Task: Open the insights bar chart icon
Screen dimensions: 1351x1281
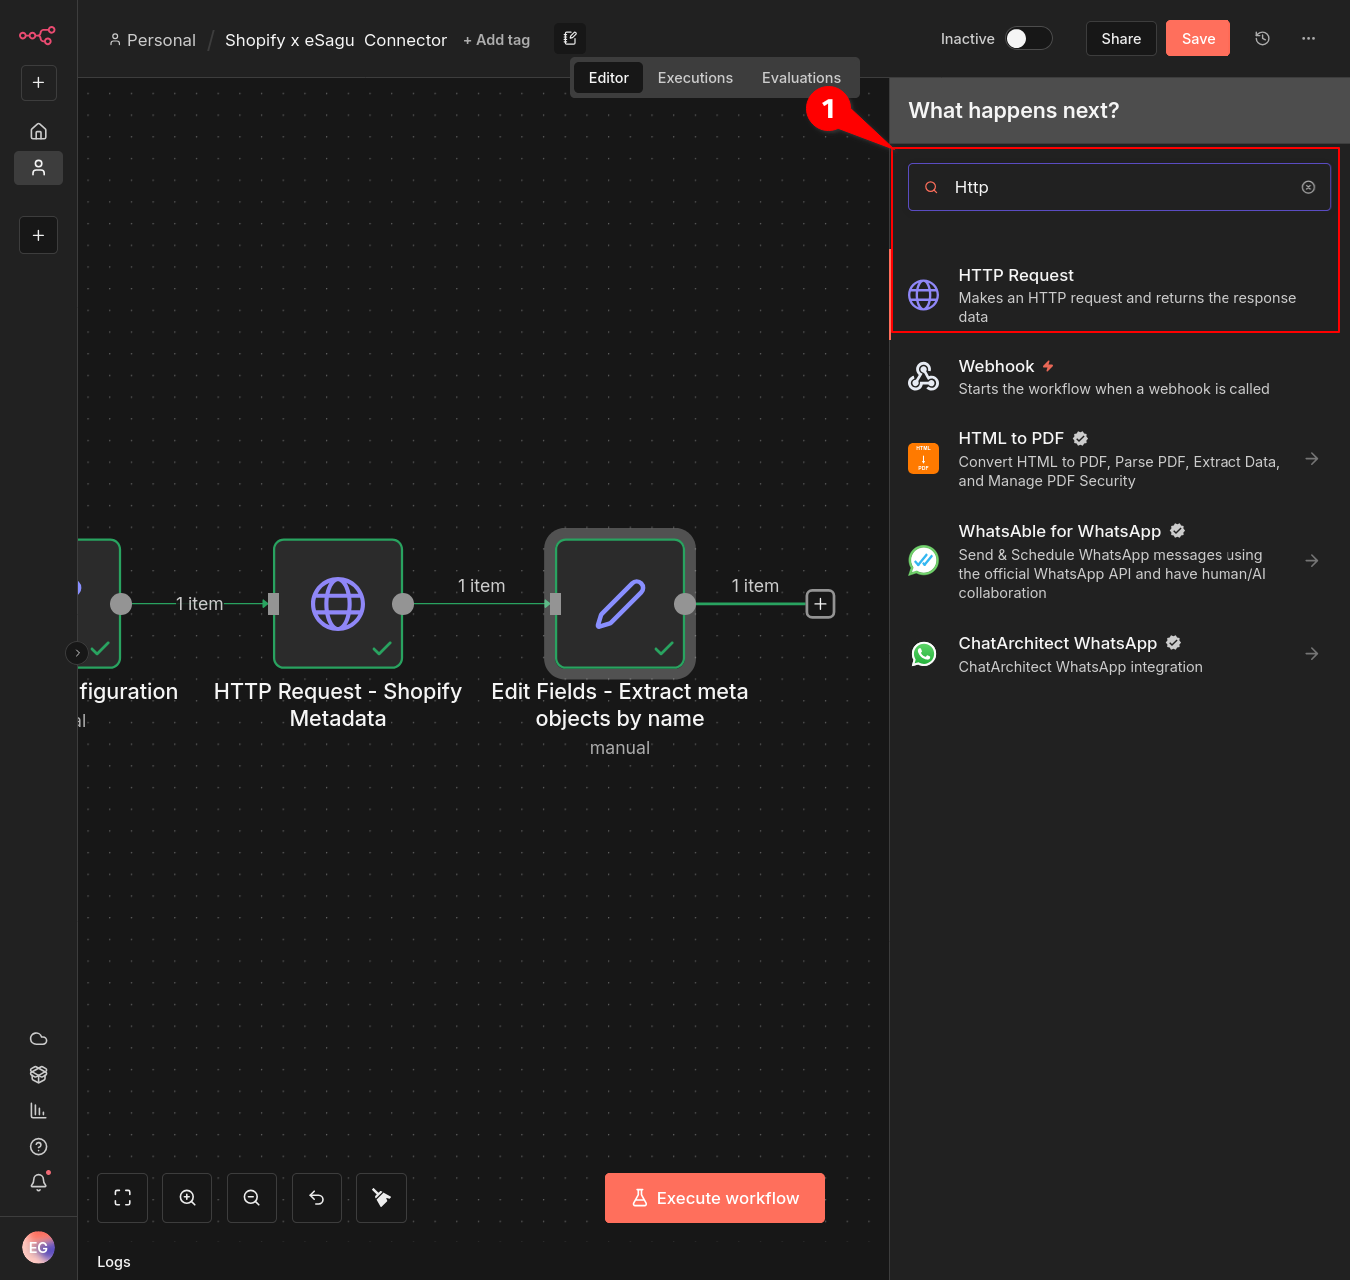Action: (38, 1111)
